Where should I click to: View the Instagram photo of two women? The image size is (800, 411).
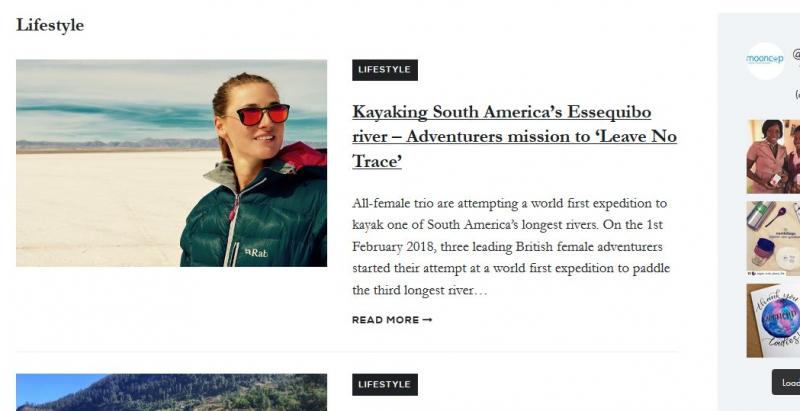(773, 157)
